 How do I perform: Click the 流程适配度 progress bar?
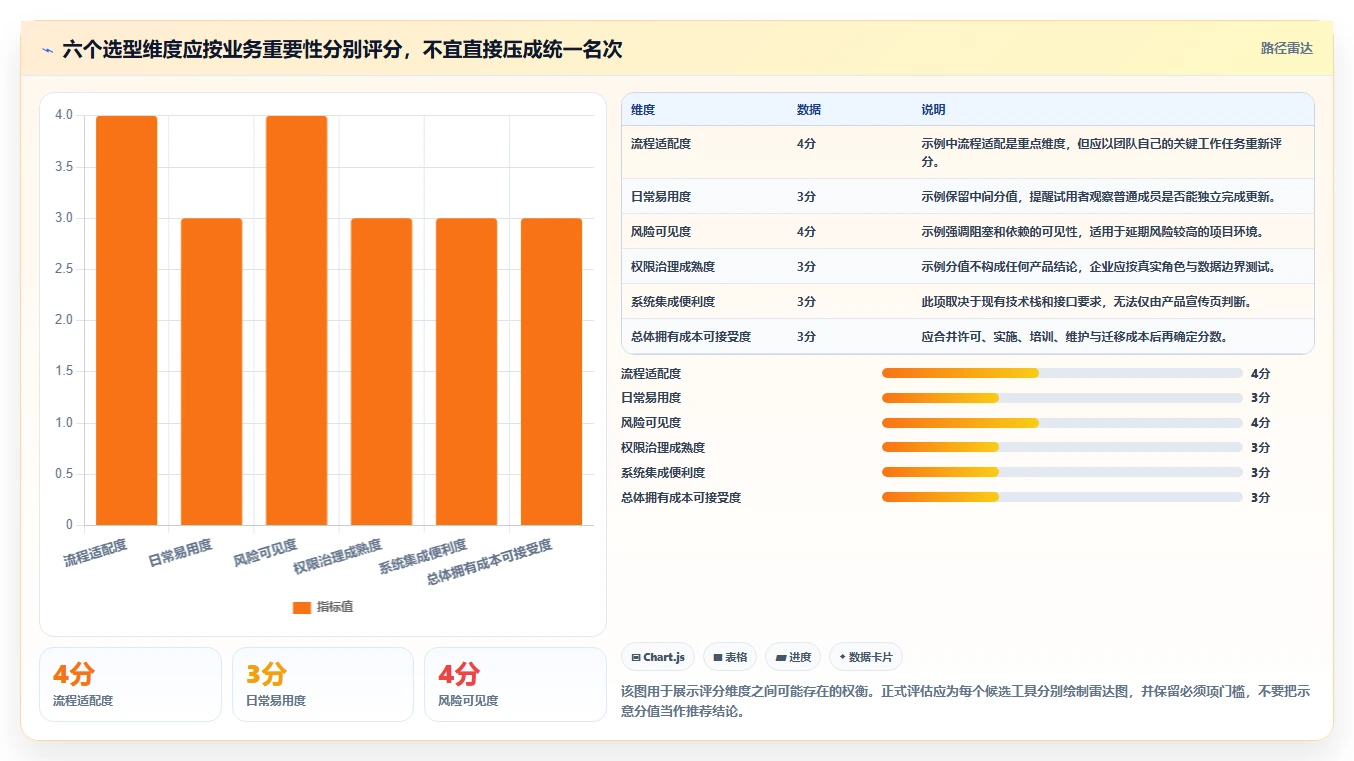[1062, 373]
